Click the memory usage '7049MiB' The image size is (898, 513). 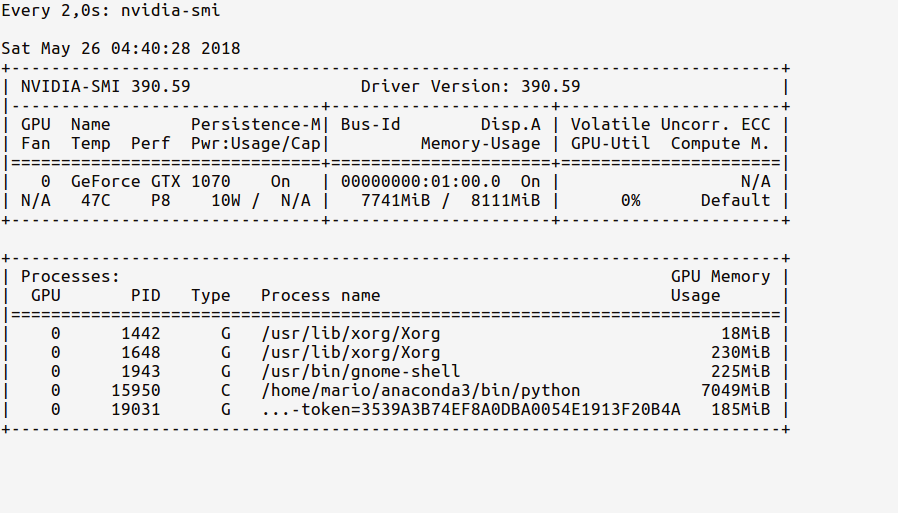click(735, 390)
